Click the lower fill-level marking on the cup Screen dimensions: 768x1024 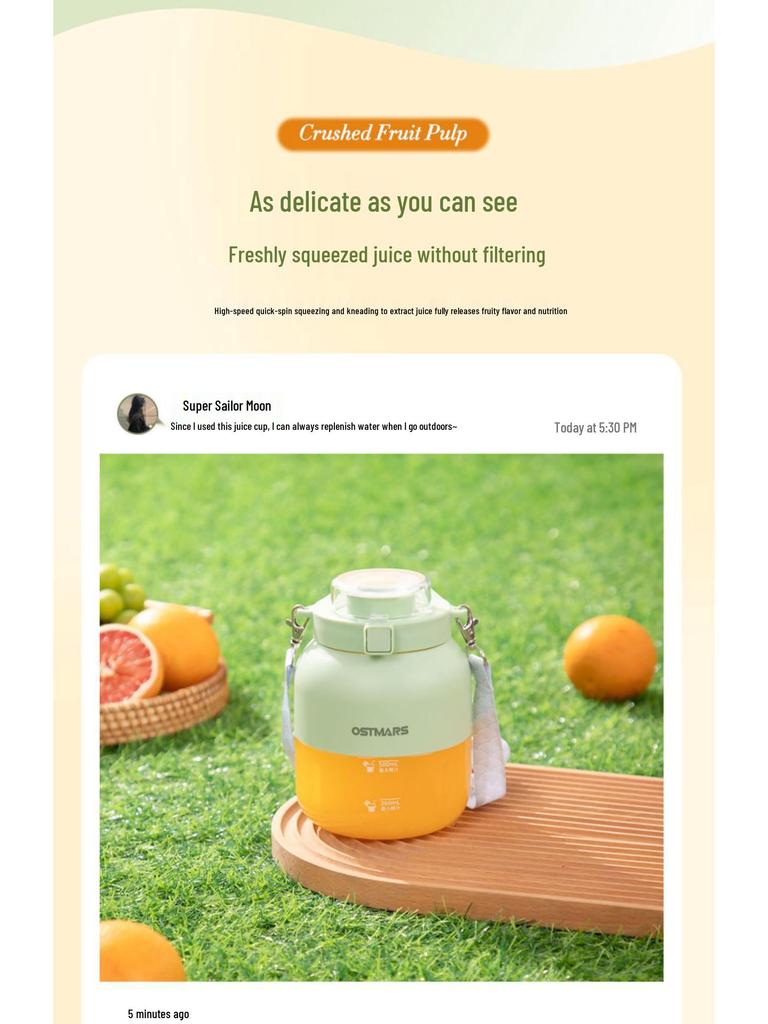point(381,805)
